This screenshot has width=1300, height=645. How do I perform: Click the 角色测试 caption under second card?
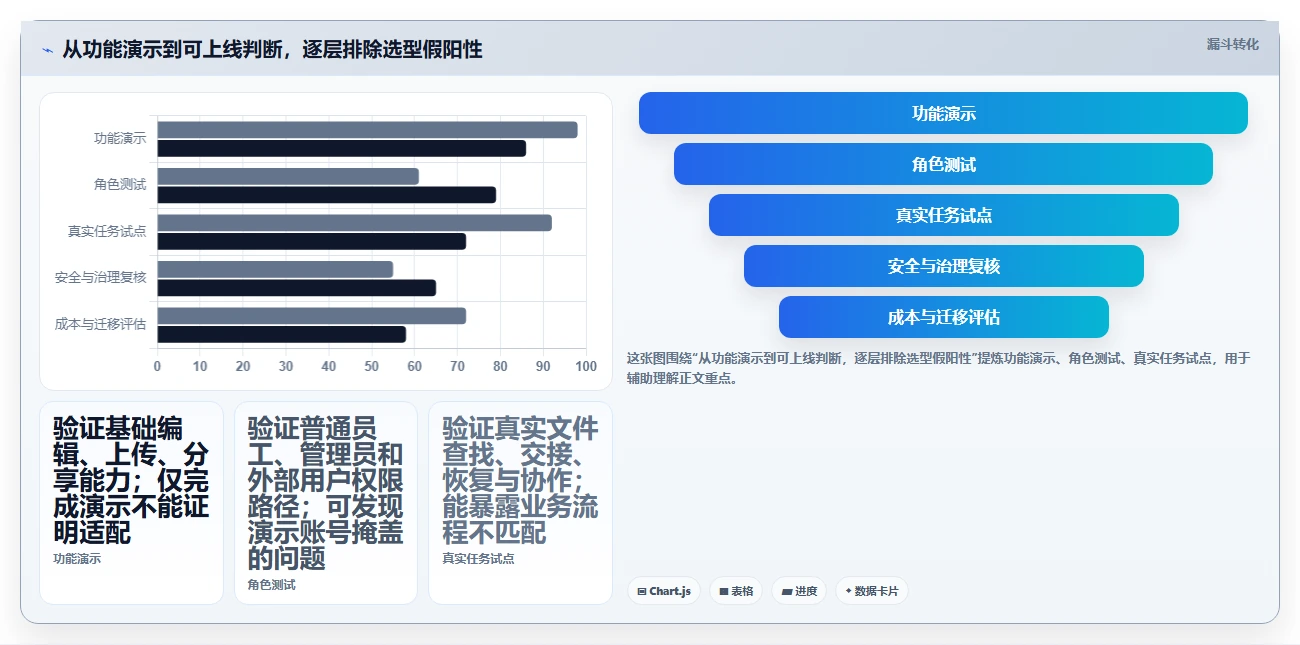tap(271, 585)
